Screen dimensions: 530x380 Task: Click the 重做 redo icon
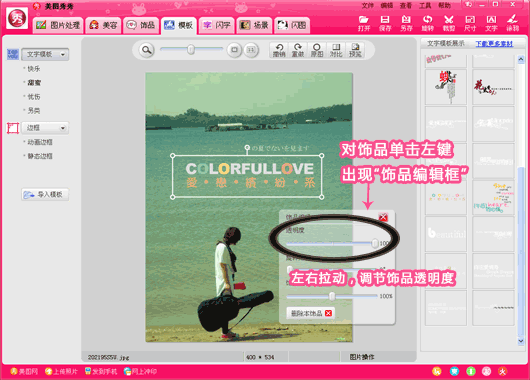[298, 50]
